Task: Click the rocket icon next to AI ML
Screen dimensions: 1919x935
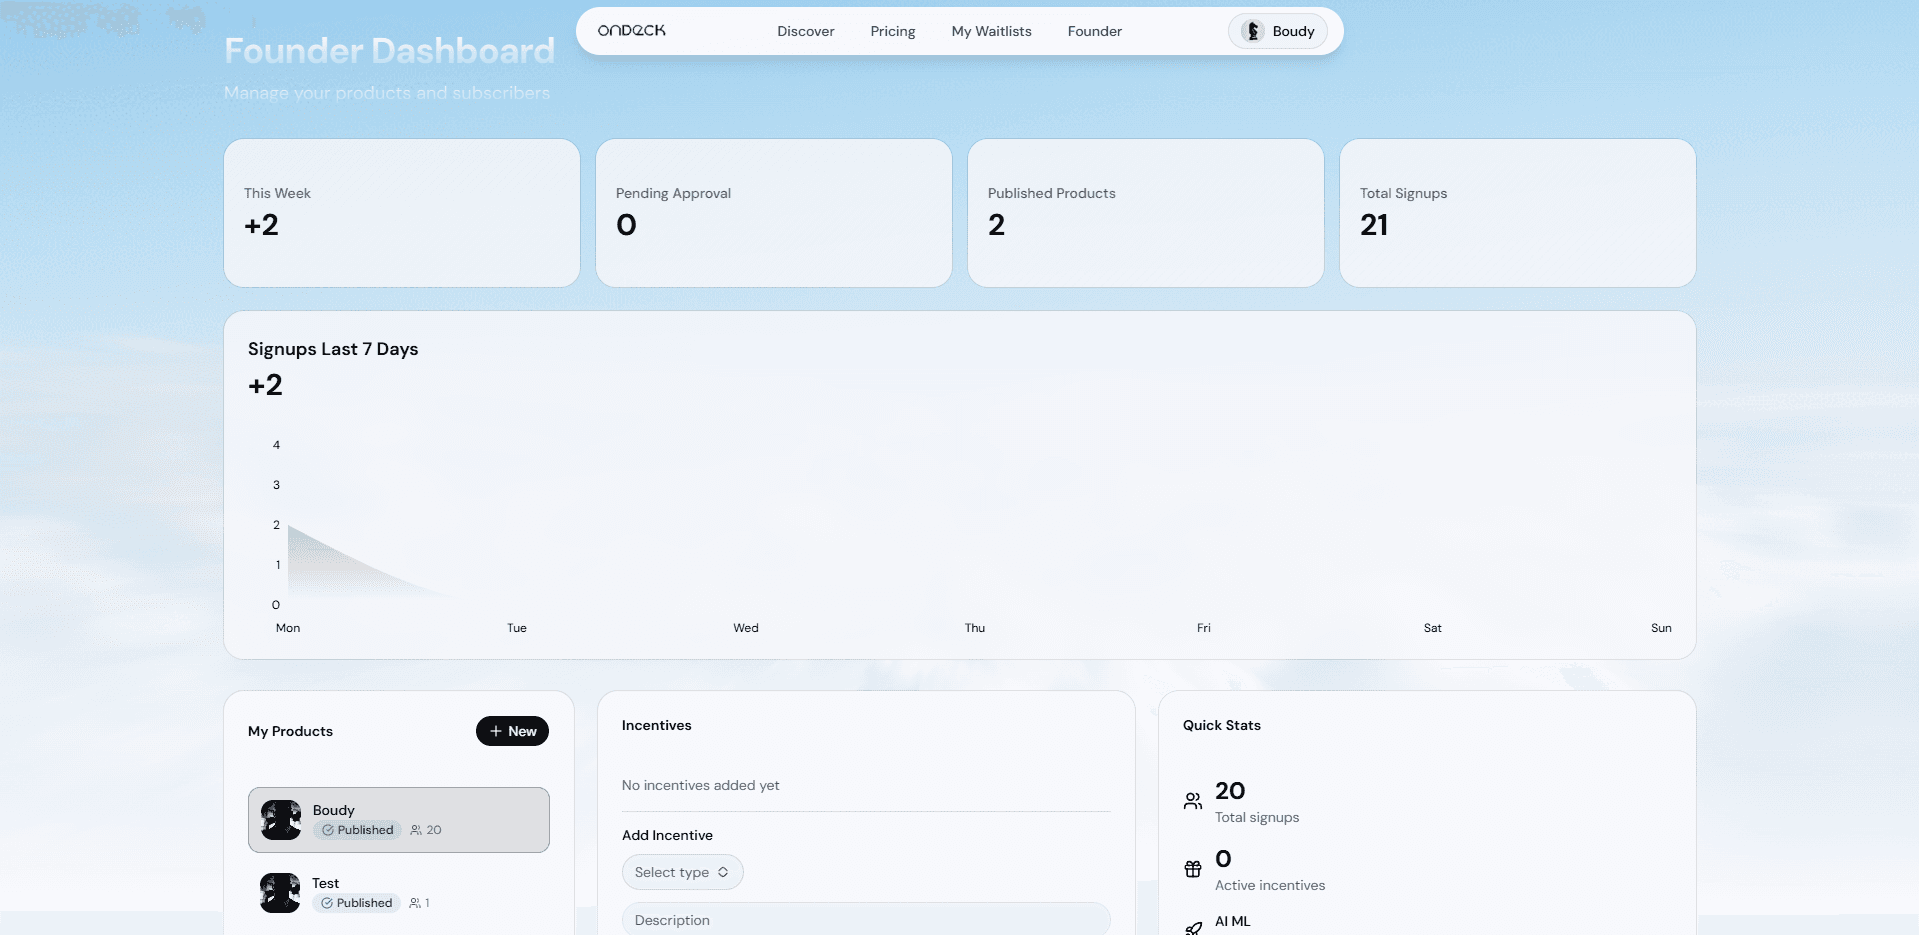Action: coord(1192,928)
